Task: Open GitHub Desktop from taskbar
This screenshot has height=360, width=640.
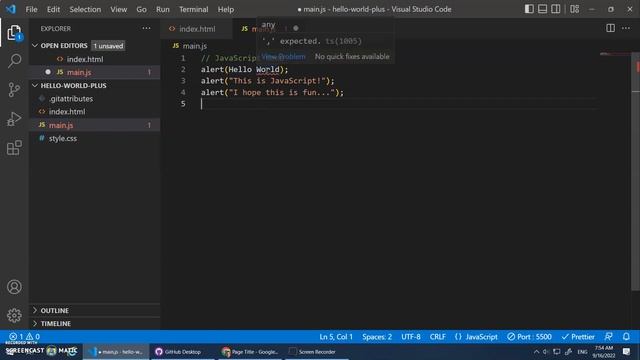Action: 183,351
